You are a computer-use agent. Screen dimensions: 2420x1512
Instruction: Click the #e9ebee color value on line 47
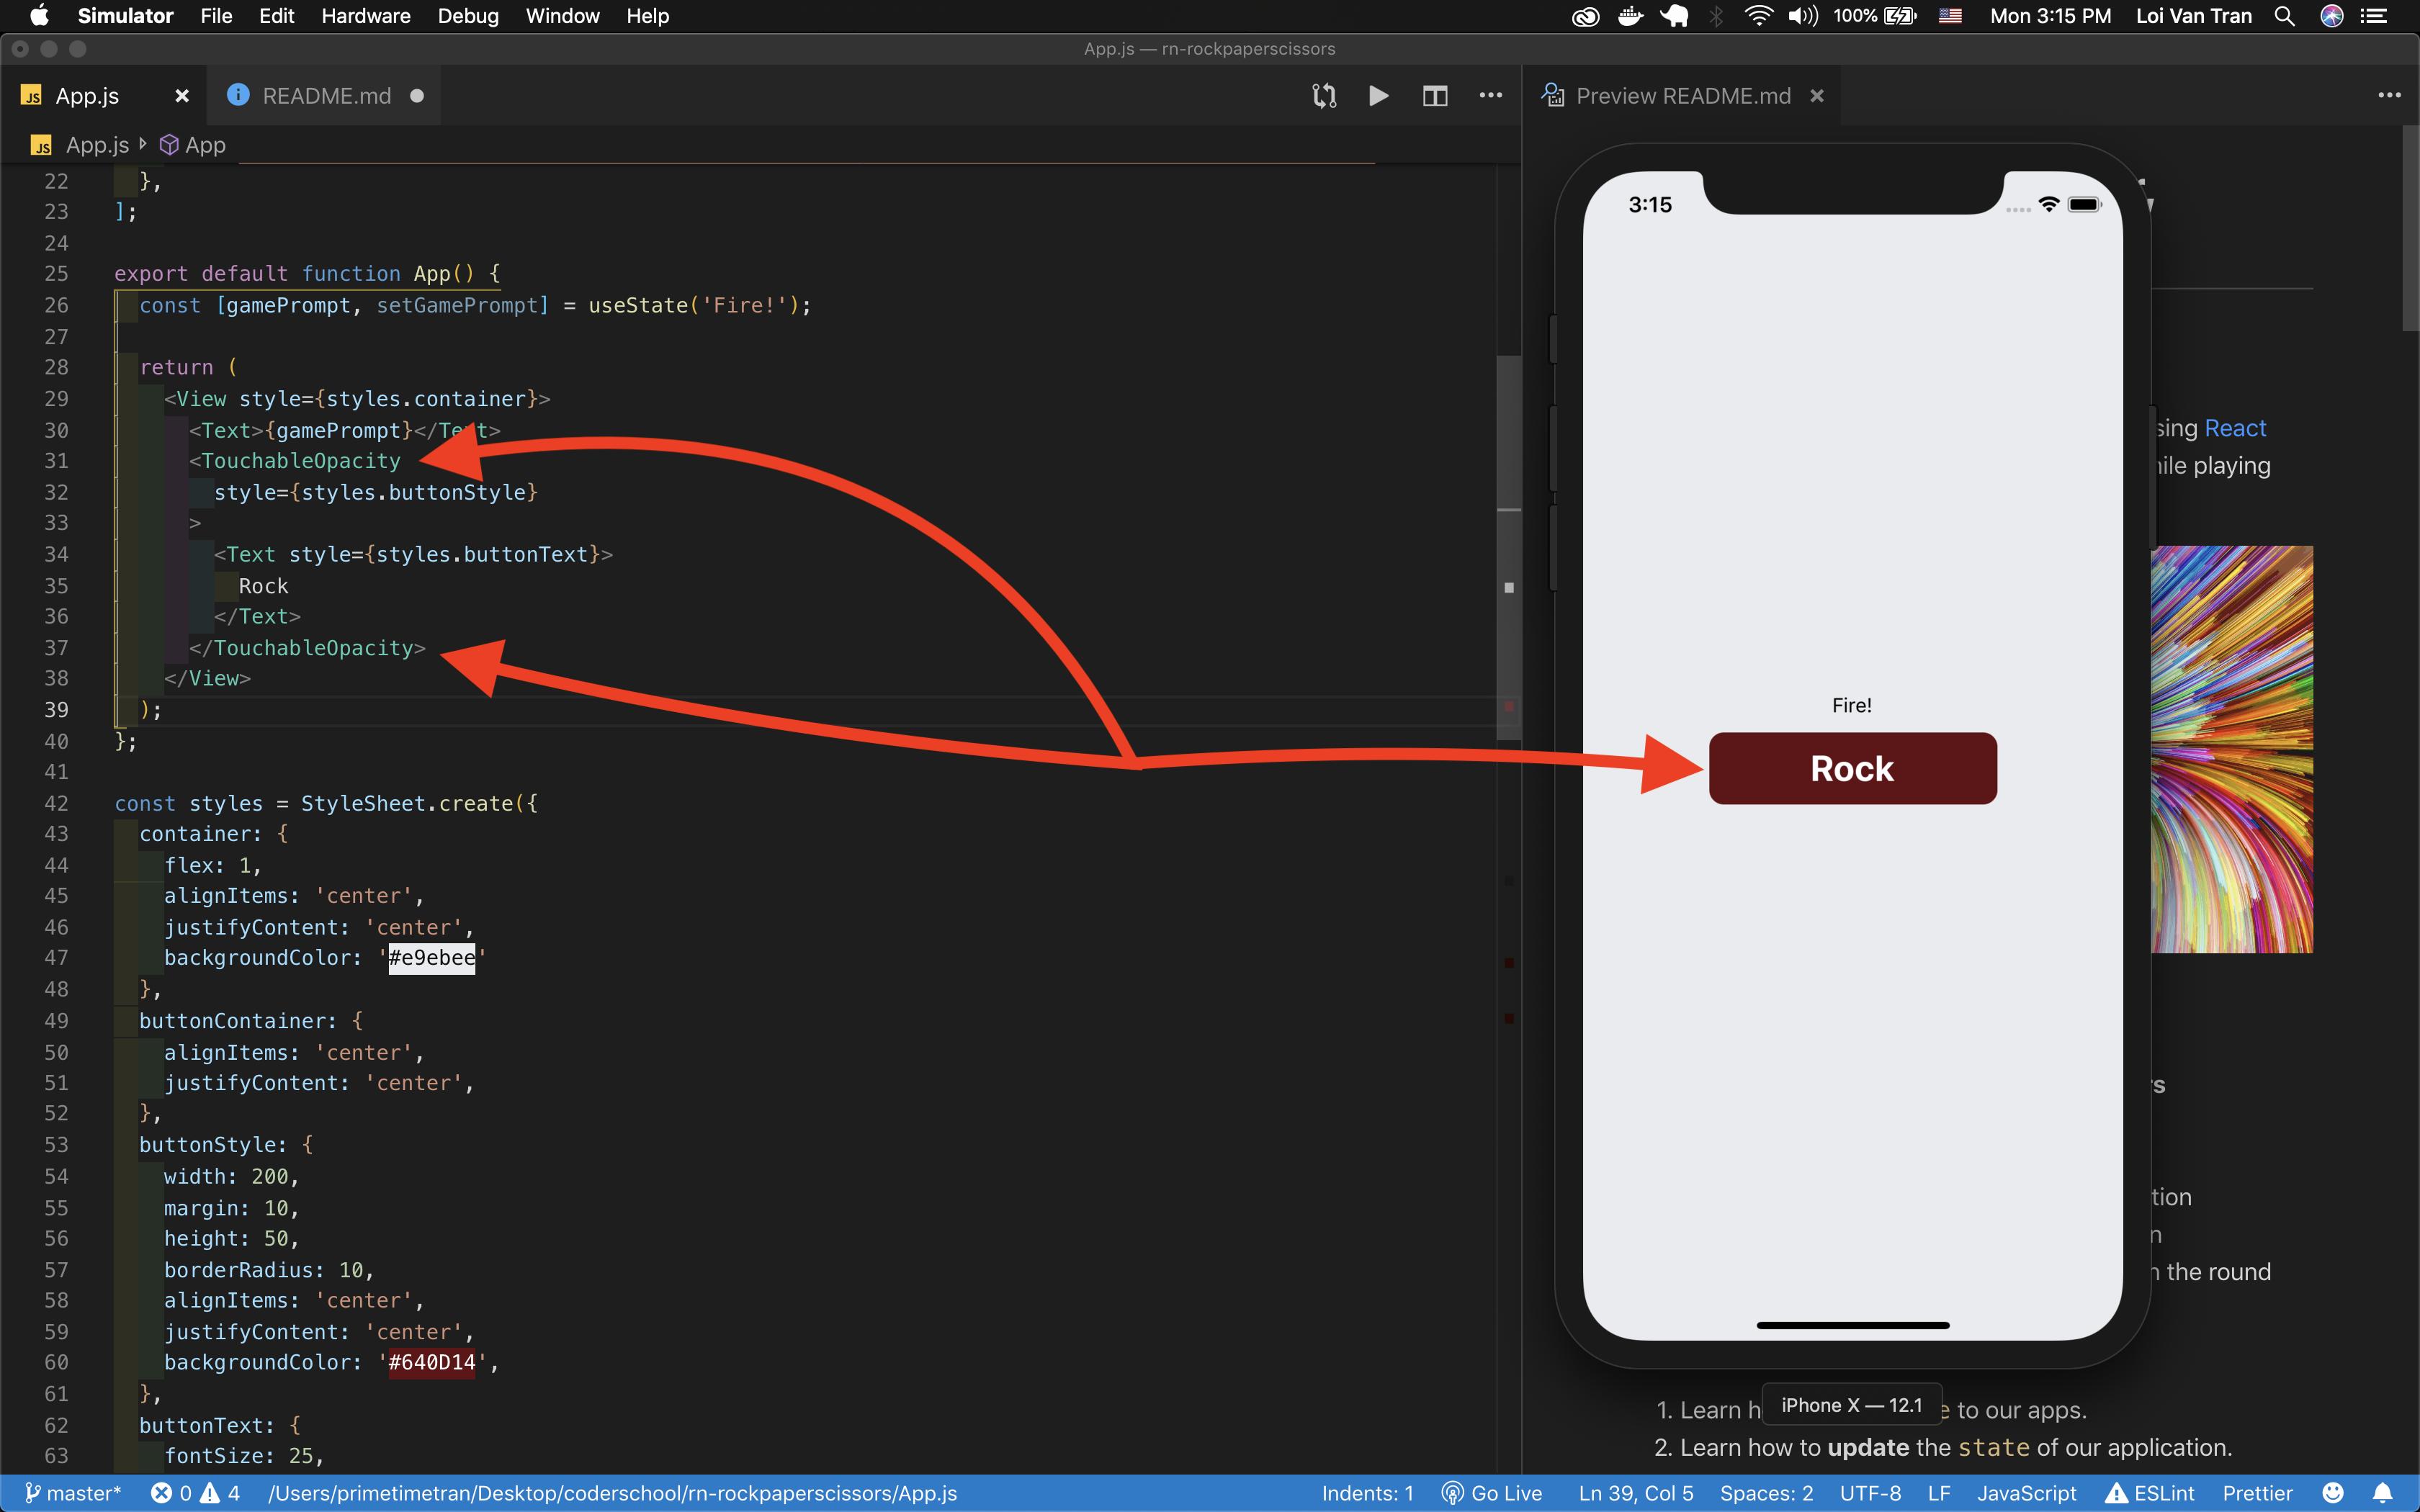point(432,957)
